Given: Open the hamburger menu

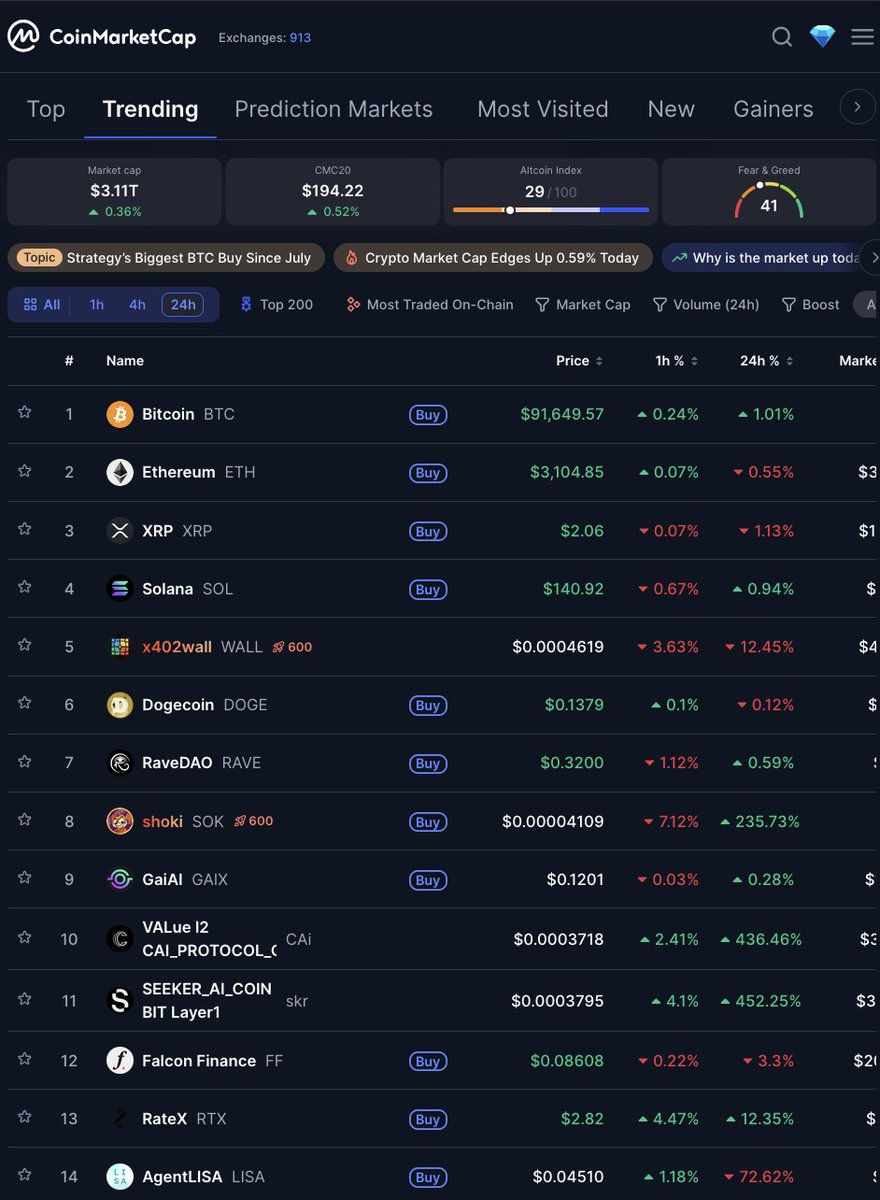Looking at the screenshot, I should 862,36.
